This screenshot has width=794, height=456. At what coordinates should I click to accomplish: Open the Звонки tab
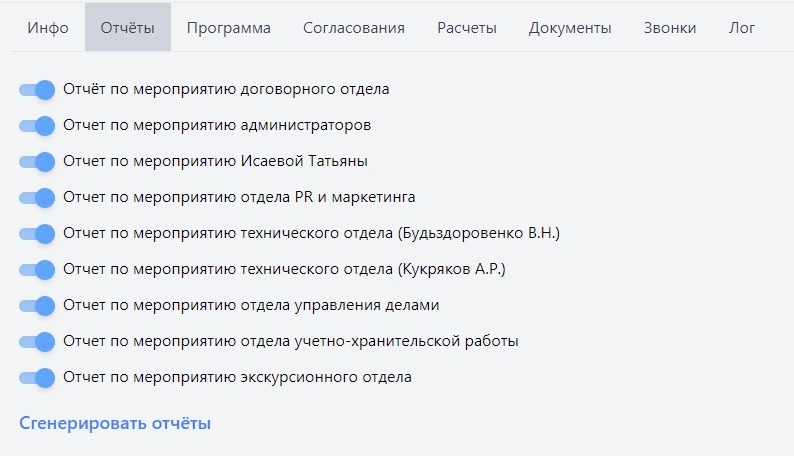670,28
